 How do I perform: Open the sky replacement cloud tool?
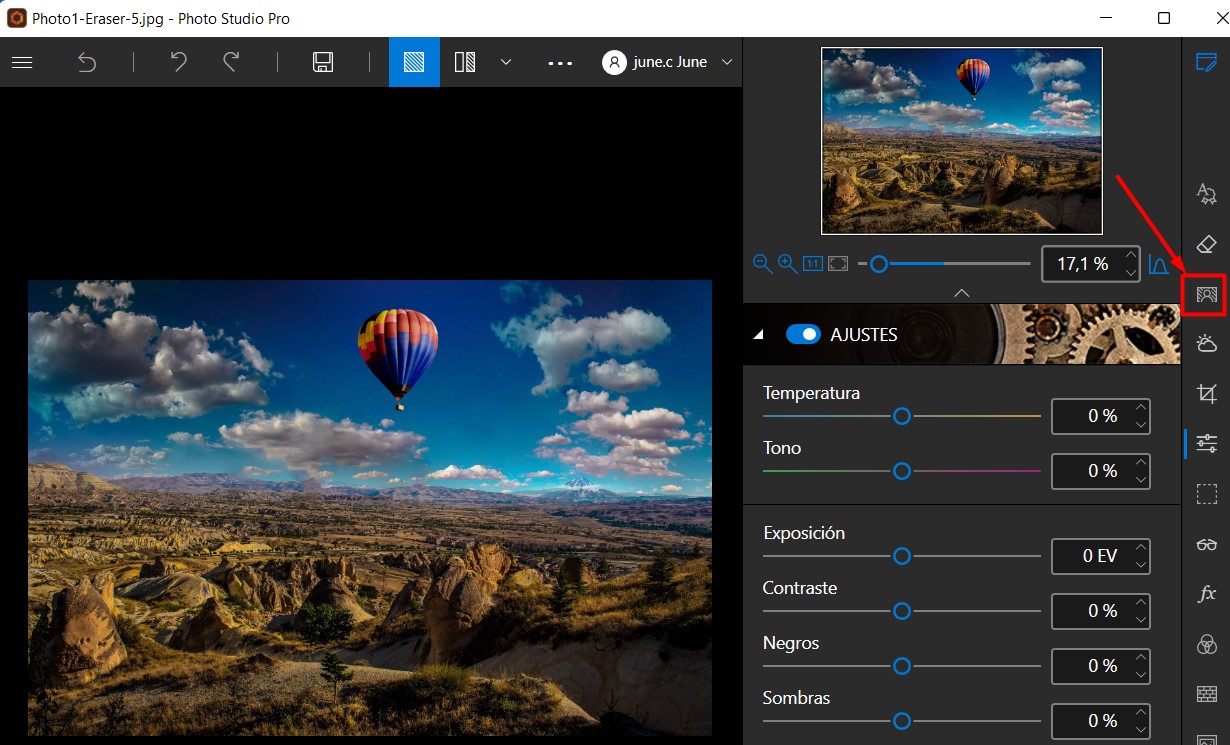(x=1206, y=343)
